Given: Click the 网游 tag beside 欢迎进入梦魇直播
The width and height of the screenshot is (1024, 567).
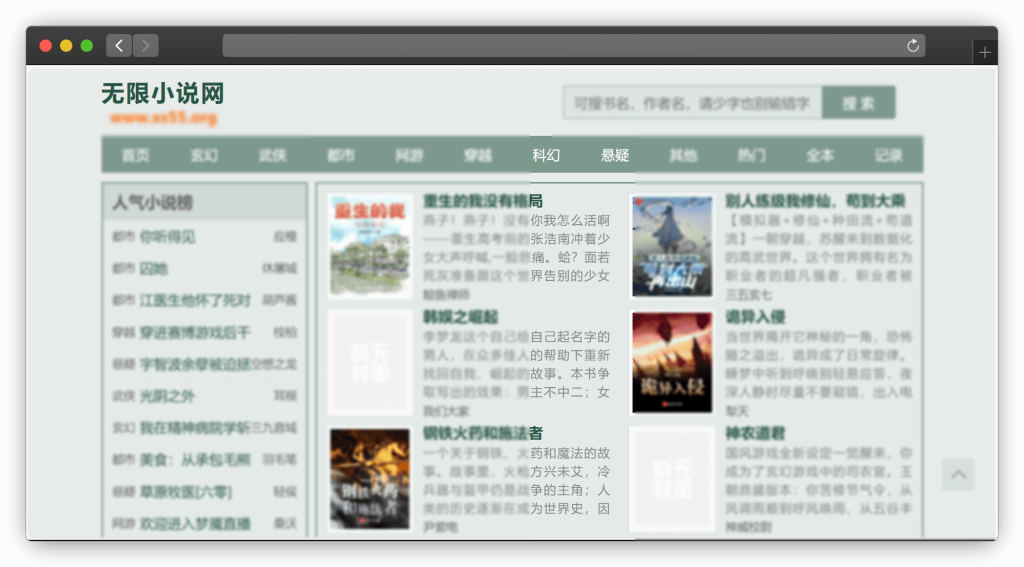Looking at the screenshot, I should [x=123, y=523].
